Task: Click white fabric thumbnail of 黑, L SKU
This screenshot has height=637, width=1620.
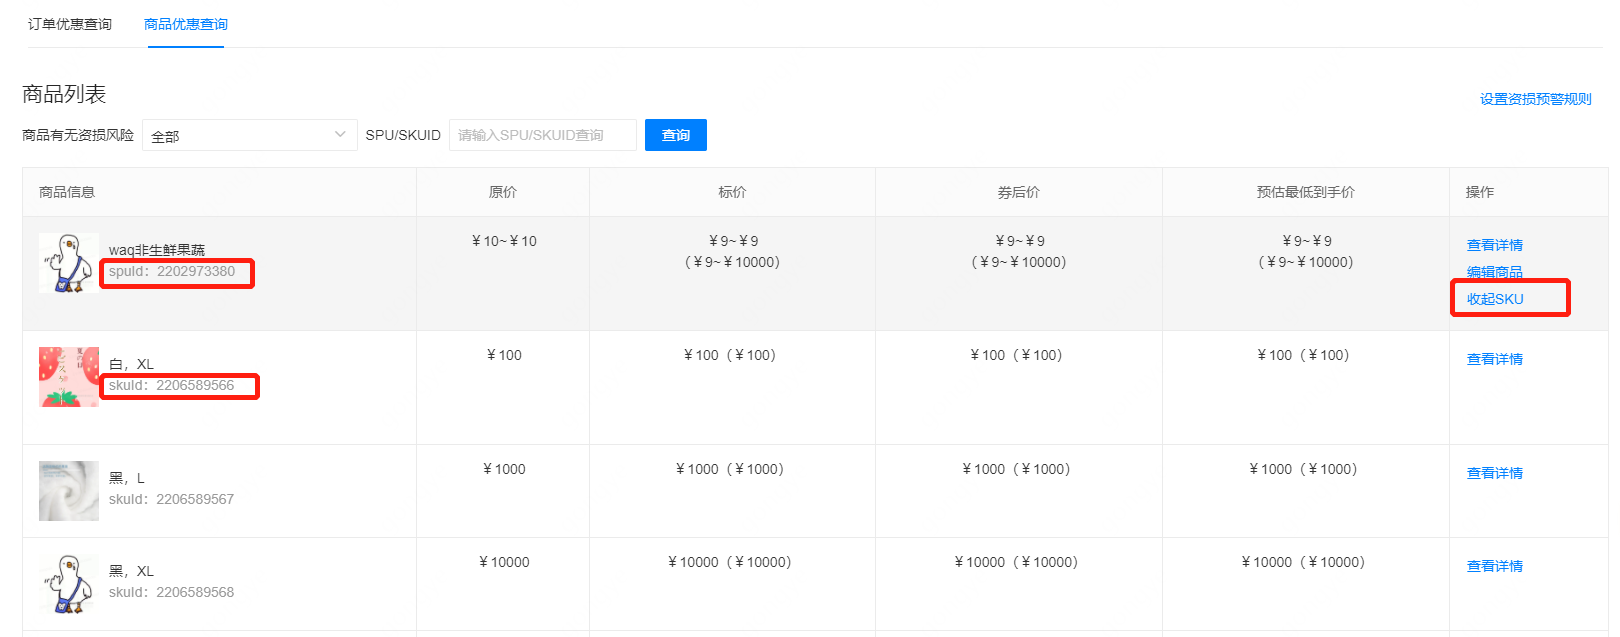Action: click(x=69, y=491)
